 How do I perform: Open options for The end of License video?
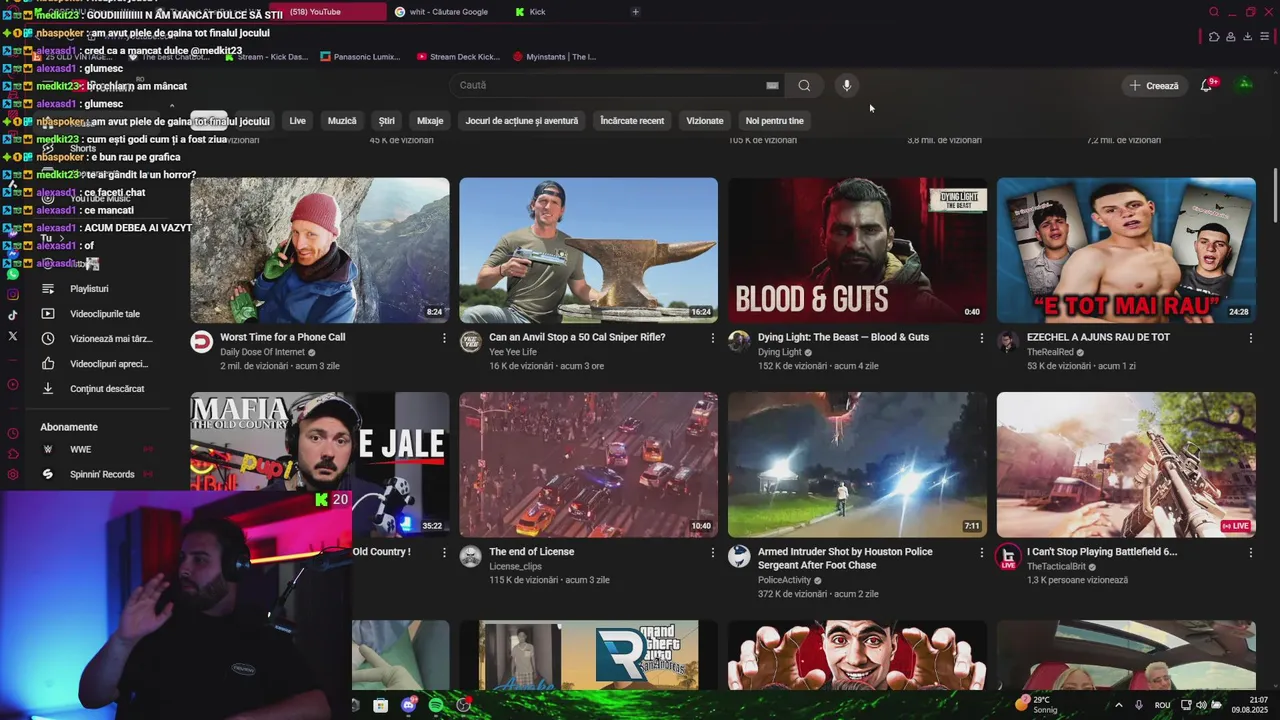click(713, 552)
